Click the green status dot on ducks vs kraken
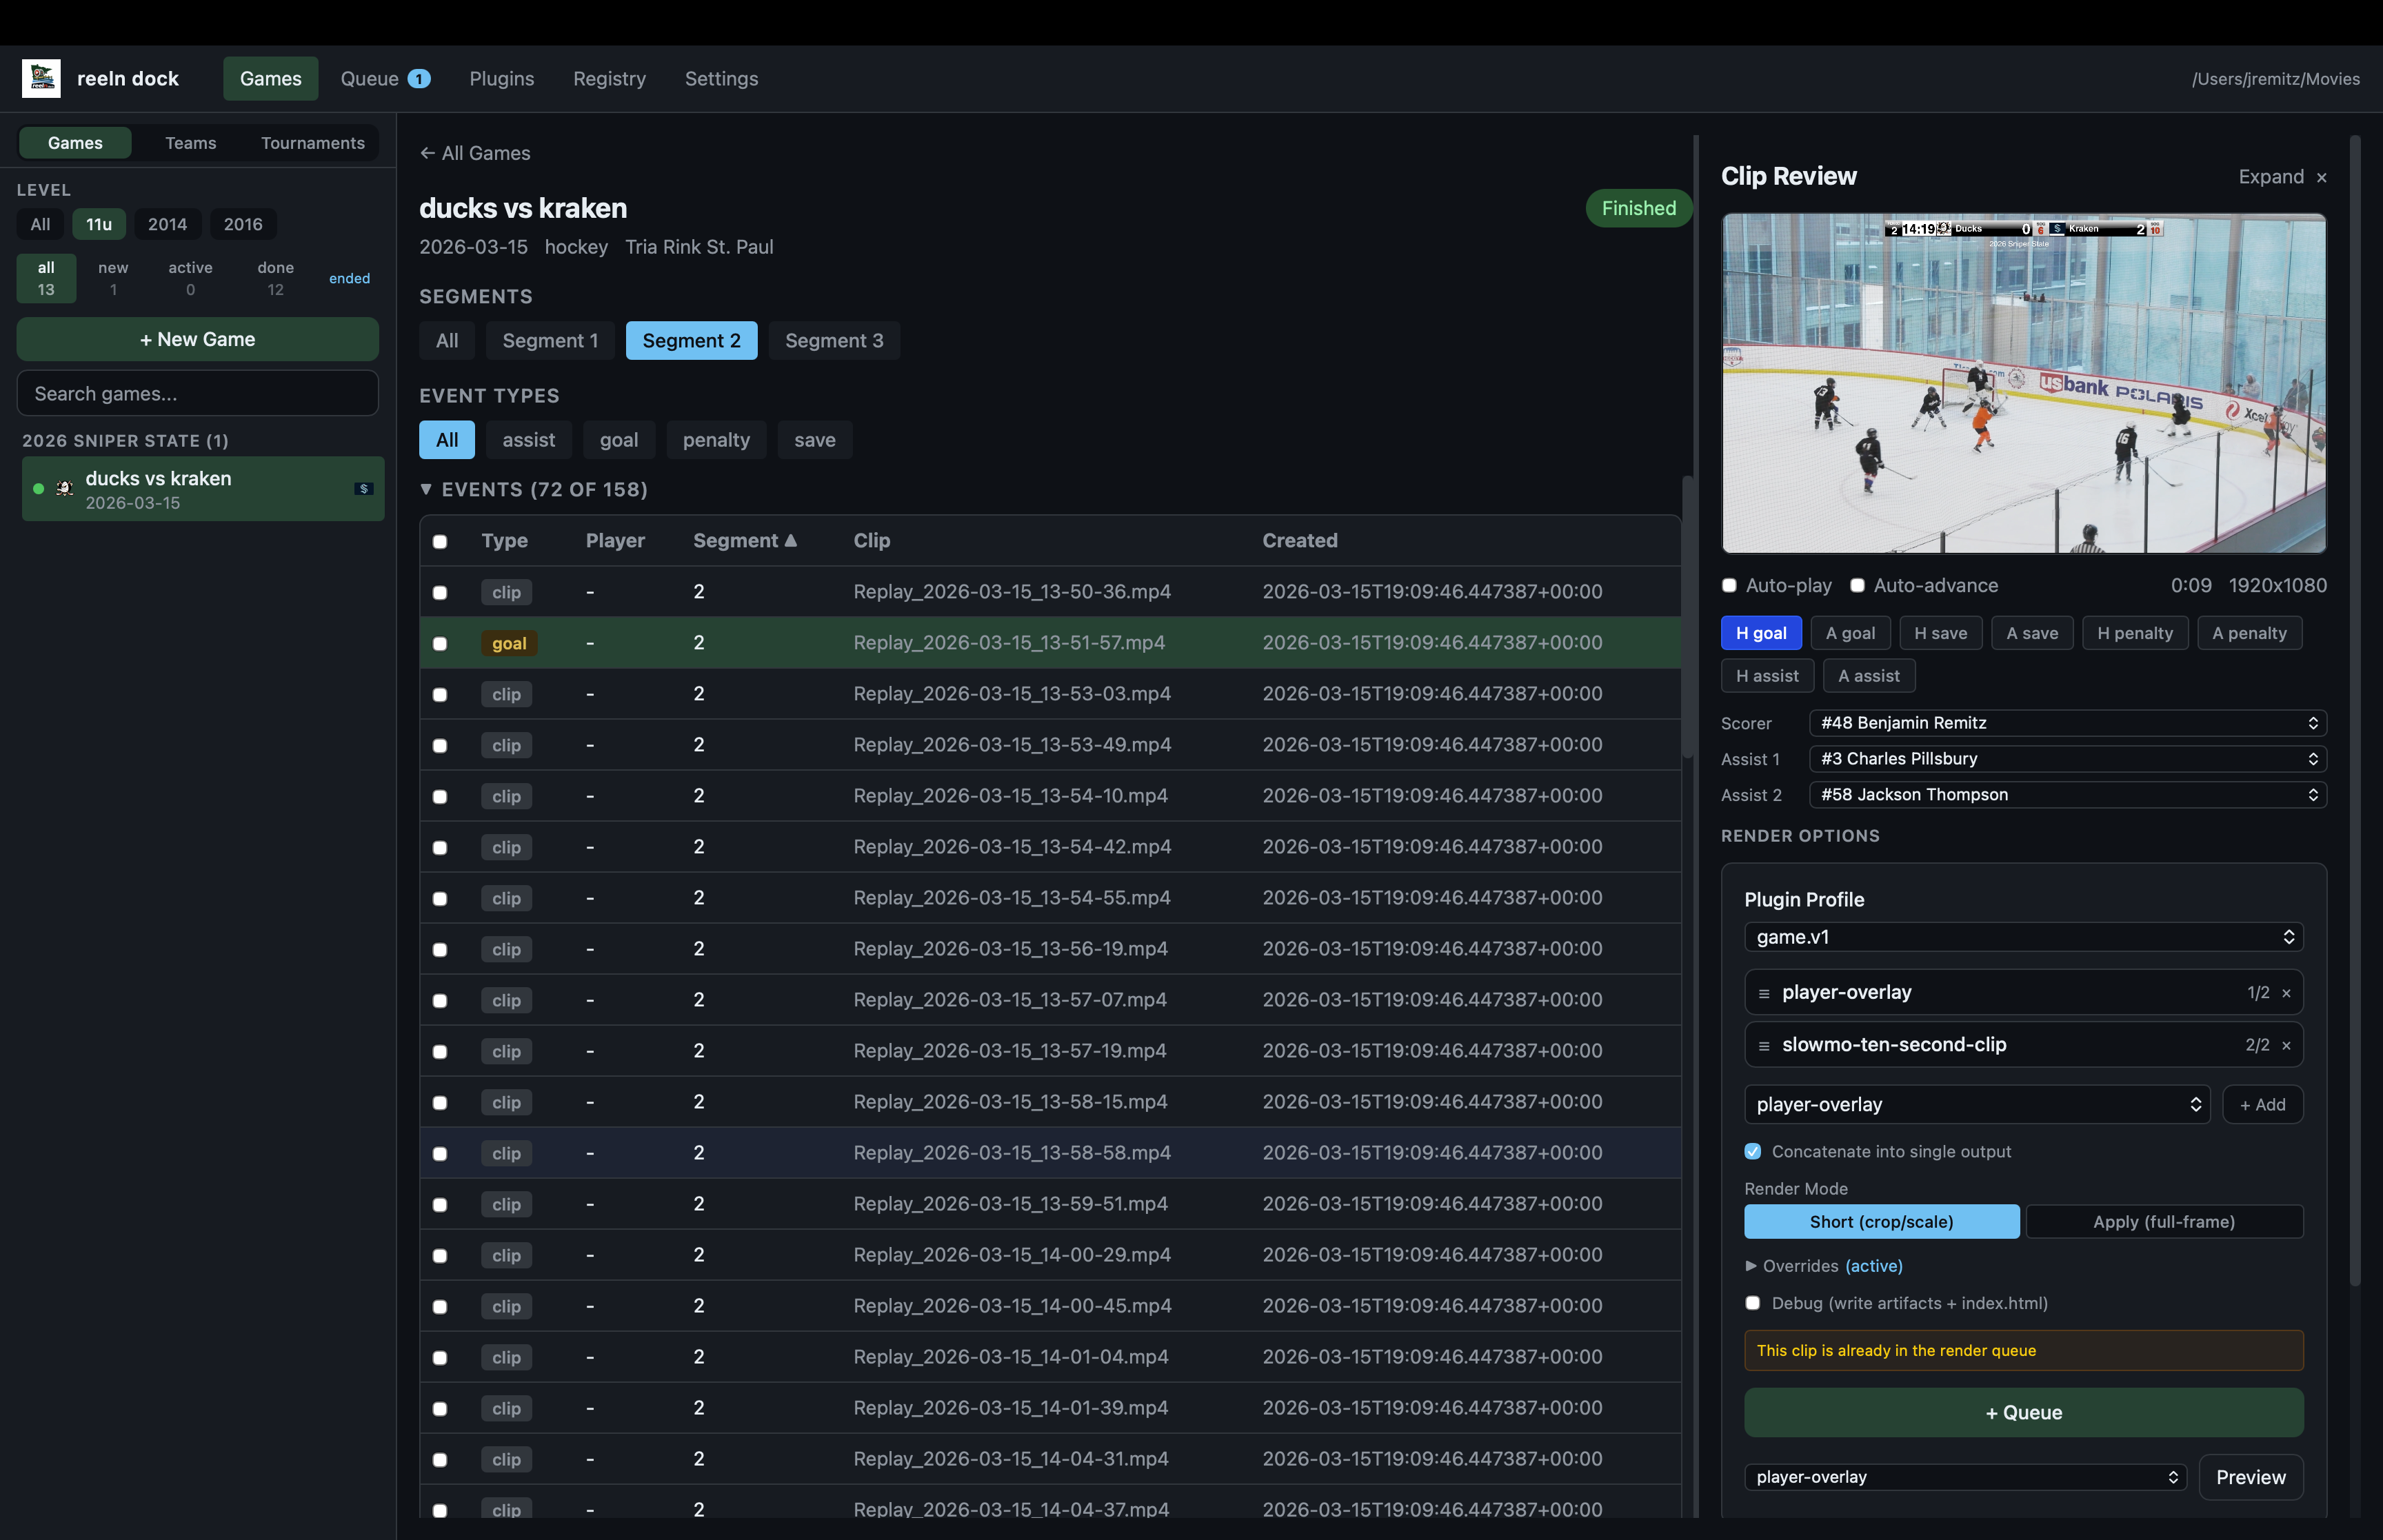Screen dimensions: 2383x1540 click(x=37, y=489)
